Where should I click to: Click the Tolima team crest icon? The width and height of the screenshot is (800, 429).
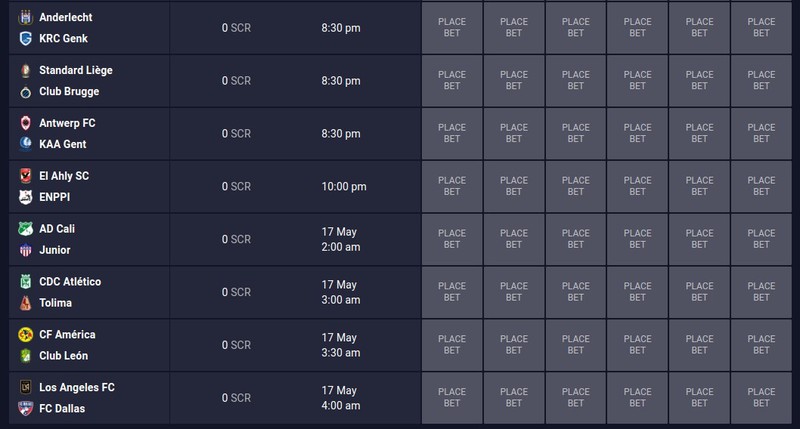click(x=26, y=303)
